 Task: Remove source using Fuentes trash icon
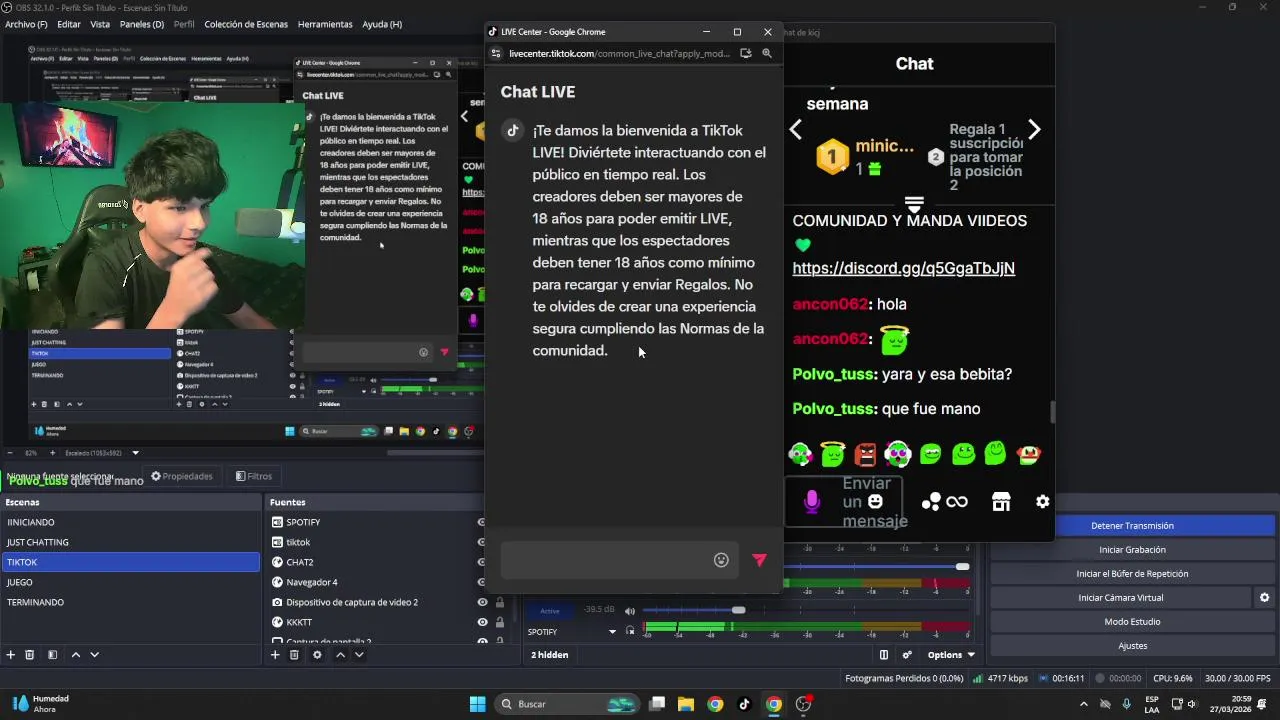(x=294, y=655)
